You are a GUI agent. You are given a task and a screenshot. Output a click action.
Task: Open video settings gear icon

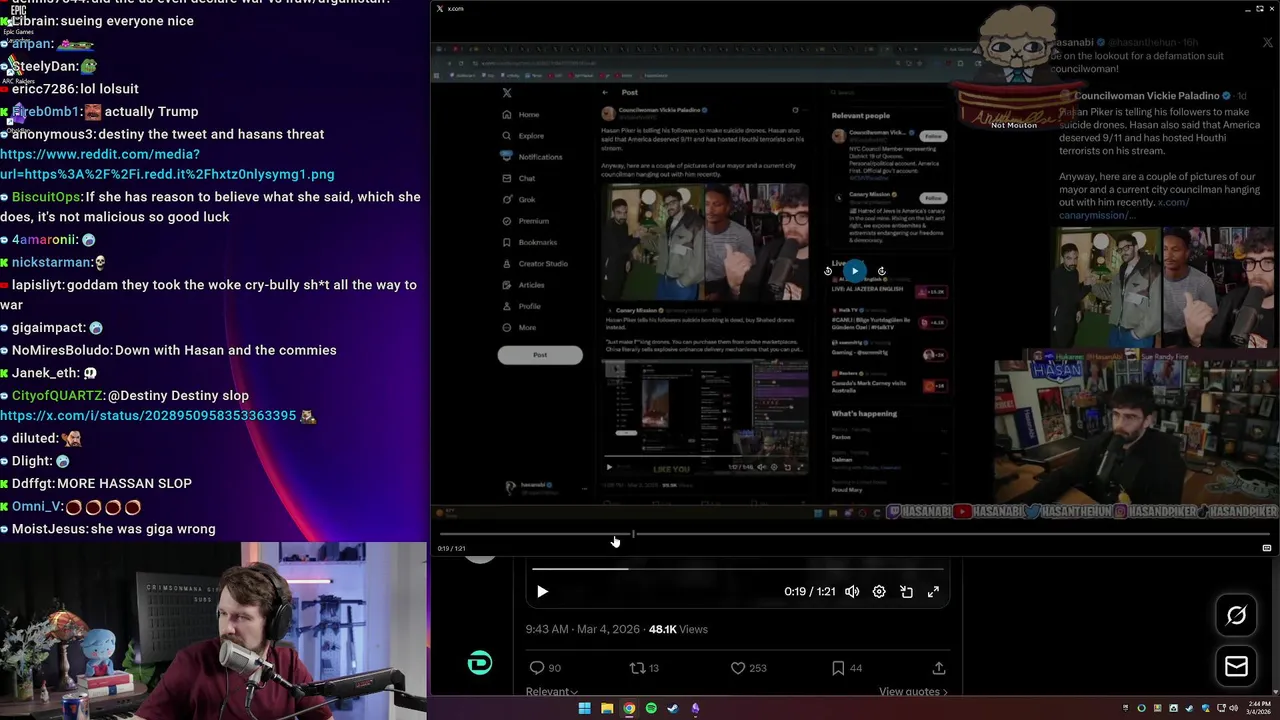(879, 592)
